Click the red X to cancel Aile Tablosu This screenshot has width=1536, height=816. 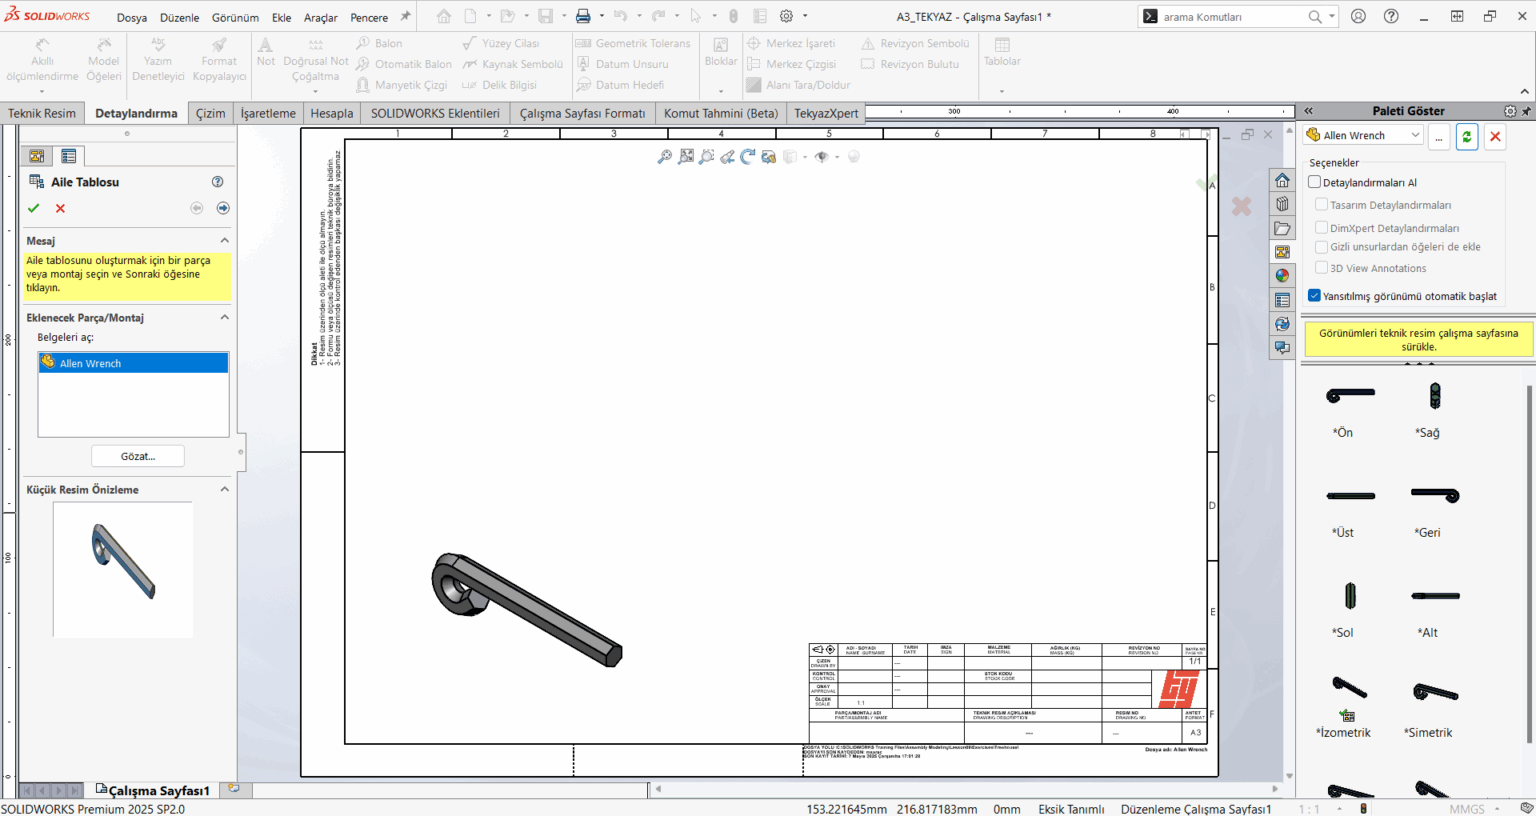60,208
